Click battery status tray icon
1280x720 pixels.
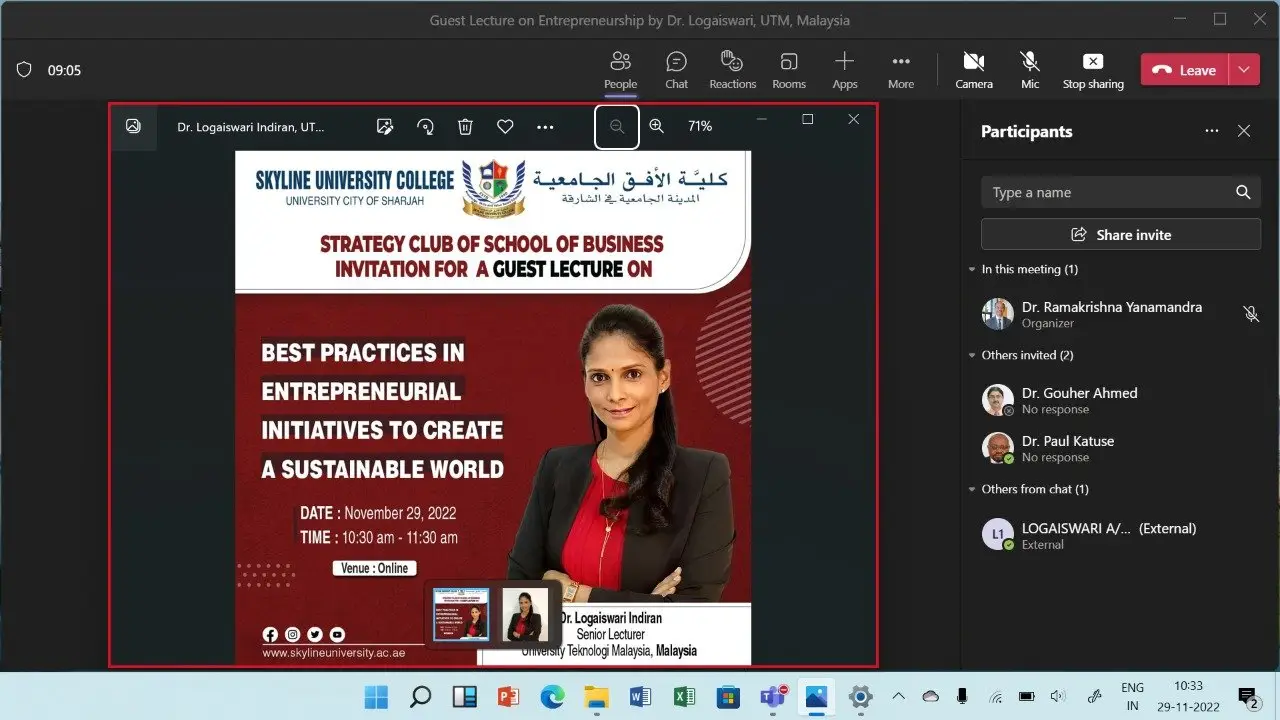tap(1026, 696)
